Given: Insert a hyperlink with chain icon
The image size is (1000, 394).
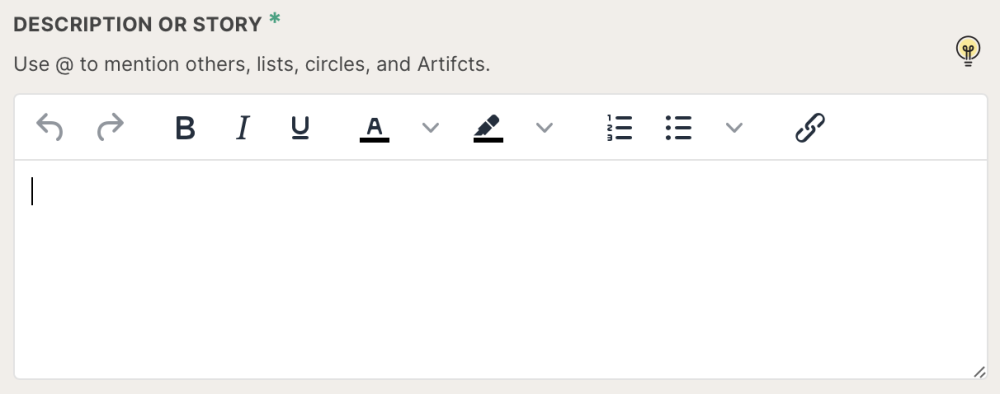Looking at the screenshot, I should click(x=810, y=128).
